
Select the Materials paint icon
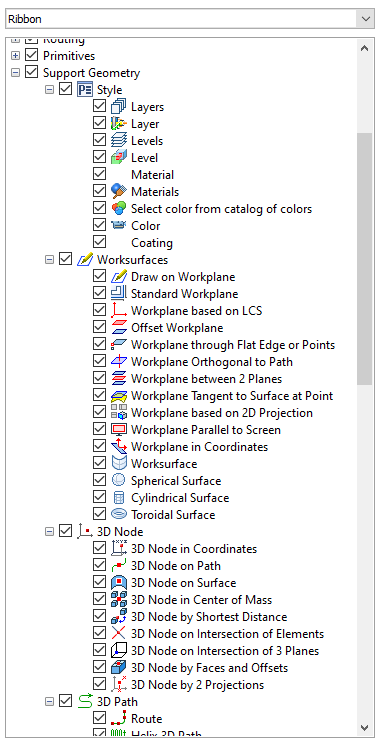(118, 191)
